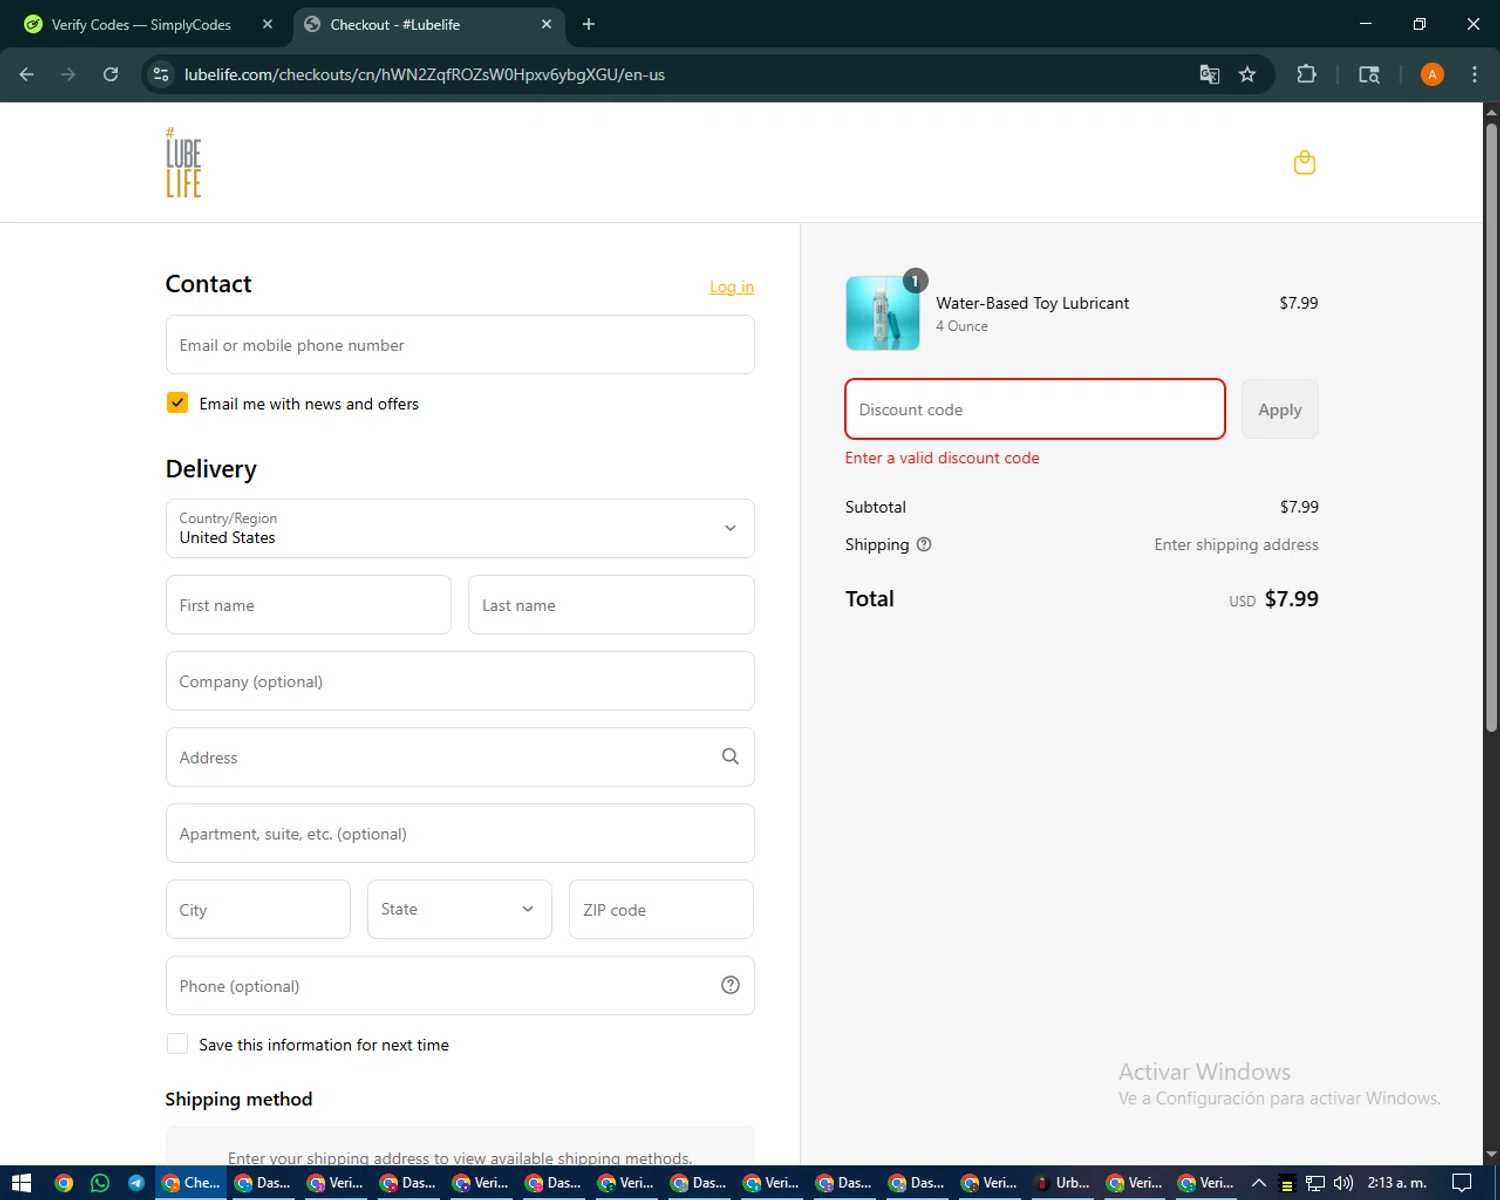1500x1200 pixels.
Task: Open the translate page icon
Action: [x=1209, y=74]
